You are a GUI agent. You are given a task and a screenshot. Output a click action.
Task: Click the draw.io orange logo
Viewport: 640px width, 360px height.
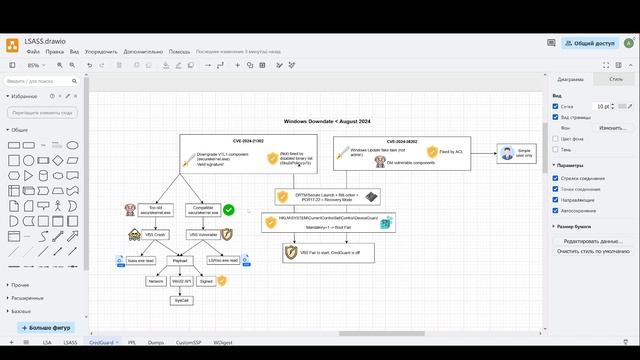point(12,45)
